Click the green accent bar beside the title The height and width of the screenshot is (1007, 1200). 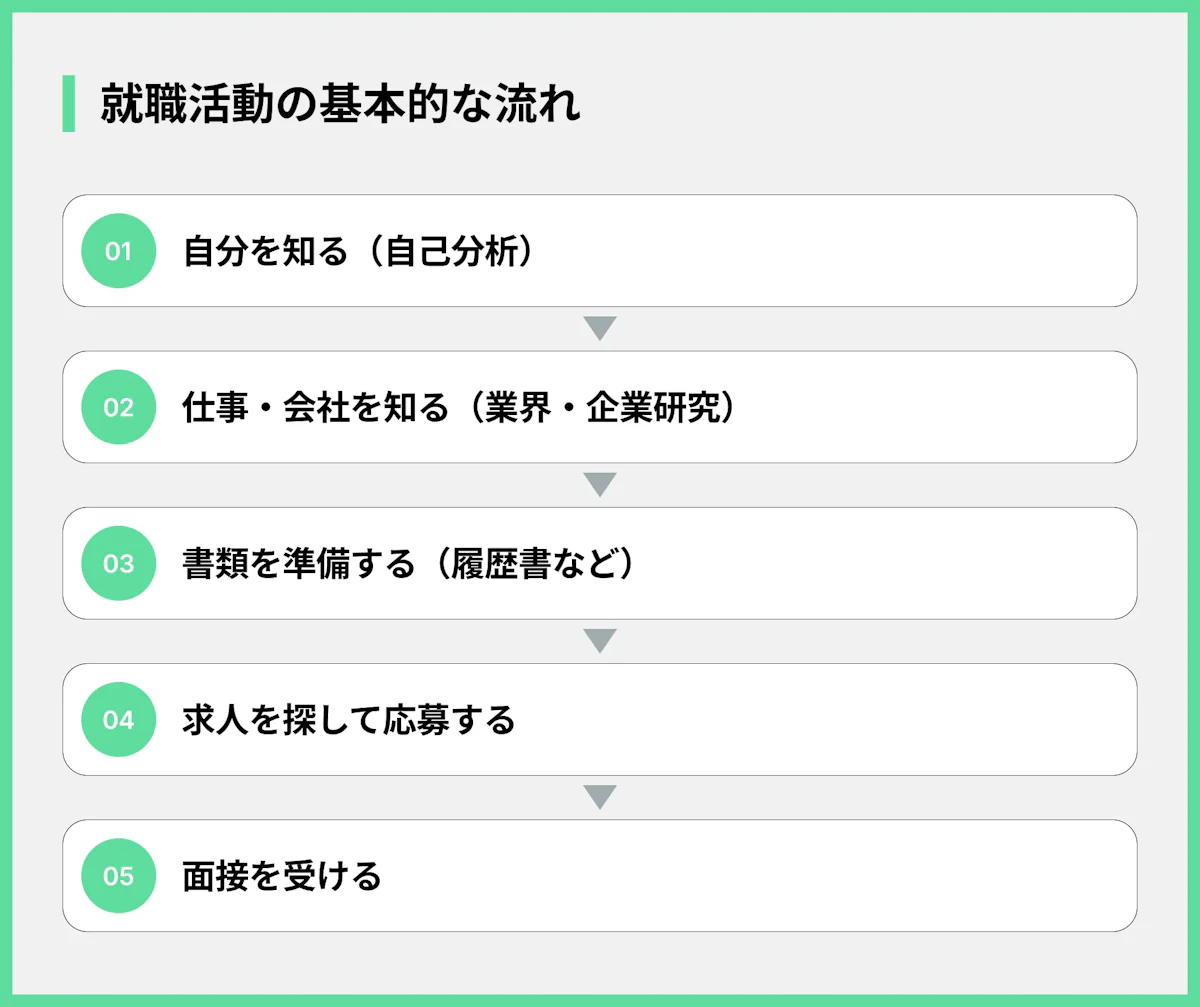[x=68, y=103]
